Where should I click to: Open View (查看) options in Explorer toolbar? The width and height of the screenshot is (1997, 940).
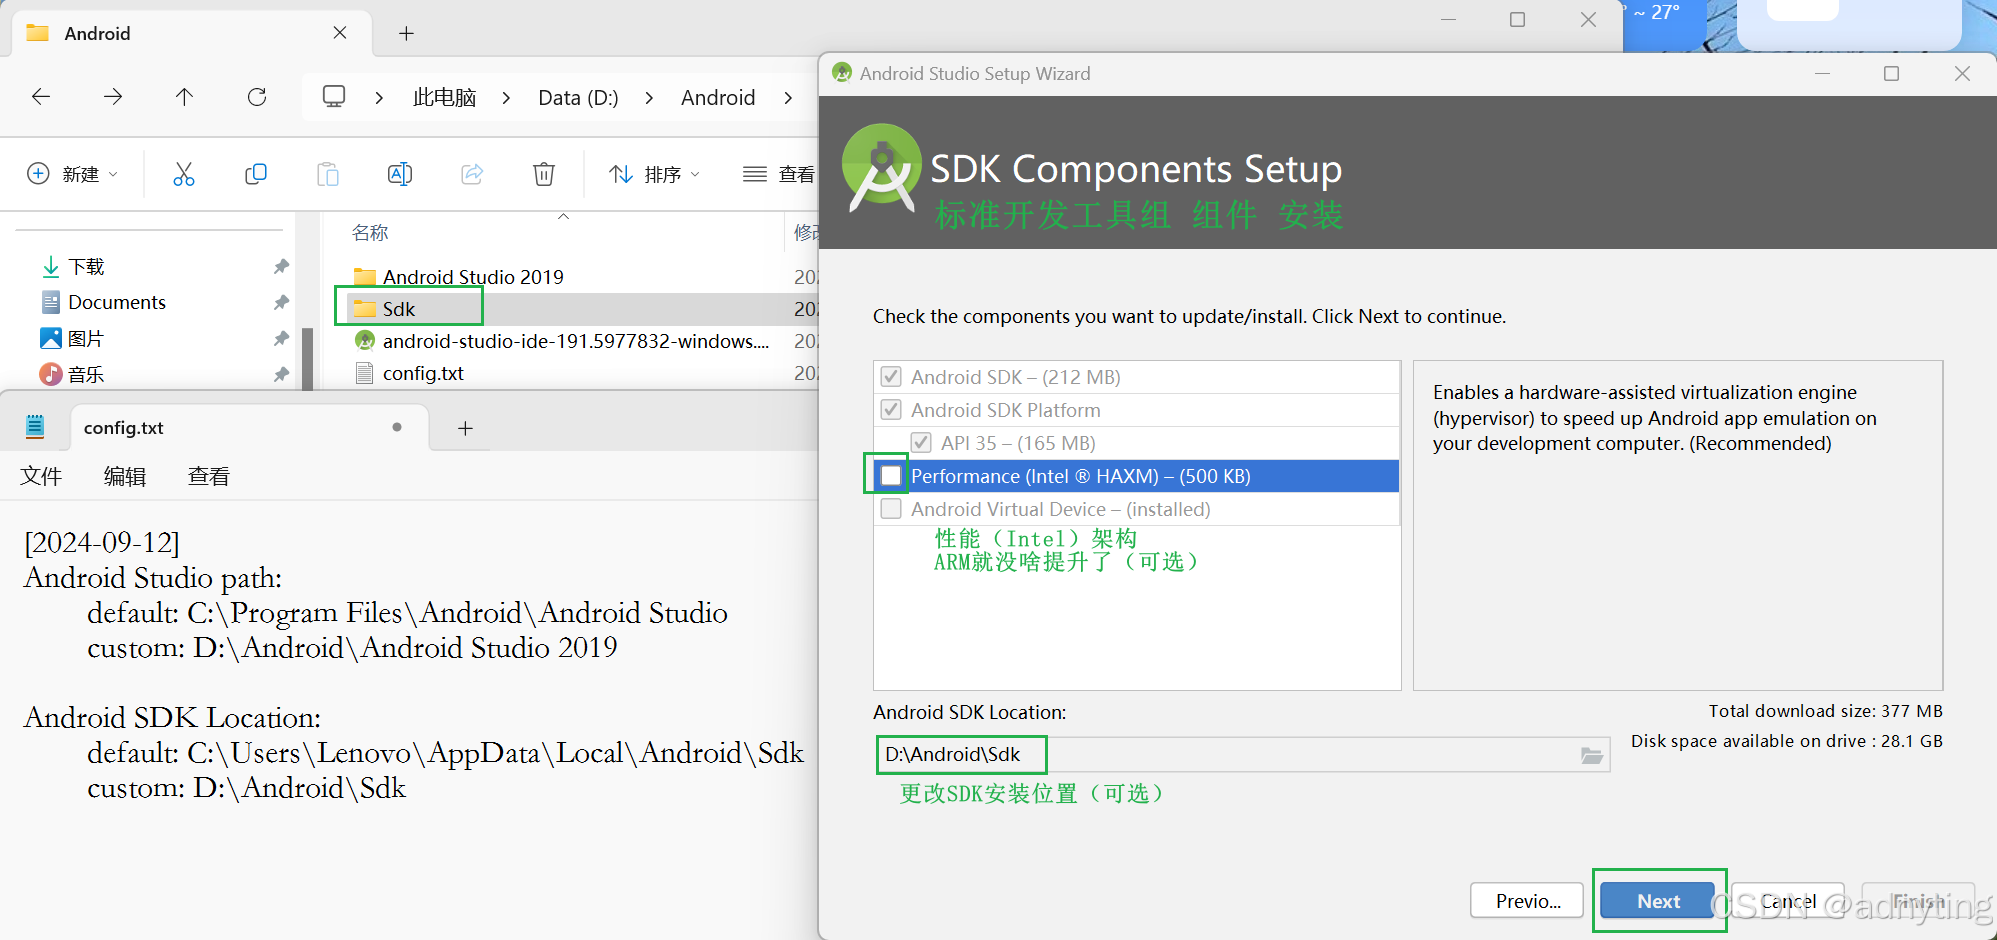[779, 174]
